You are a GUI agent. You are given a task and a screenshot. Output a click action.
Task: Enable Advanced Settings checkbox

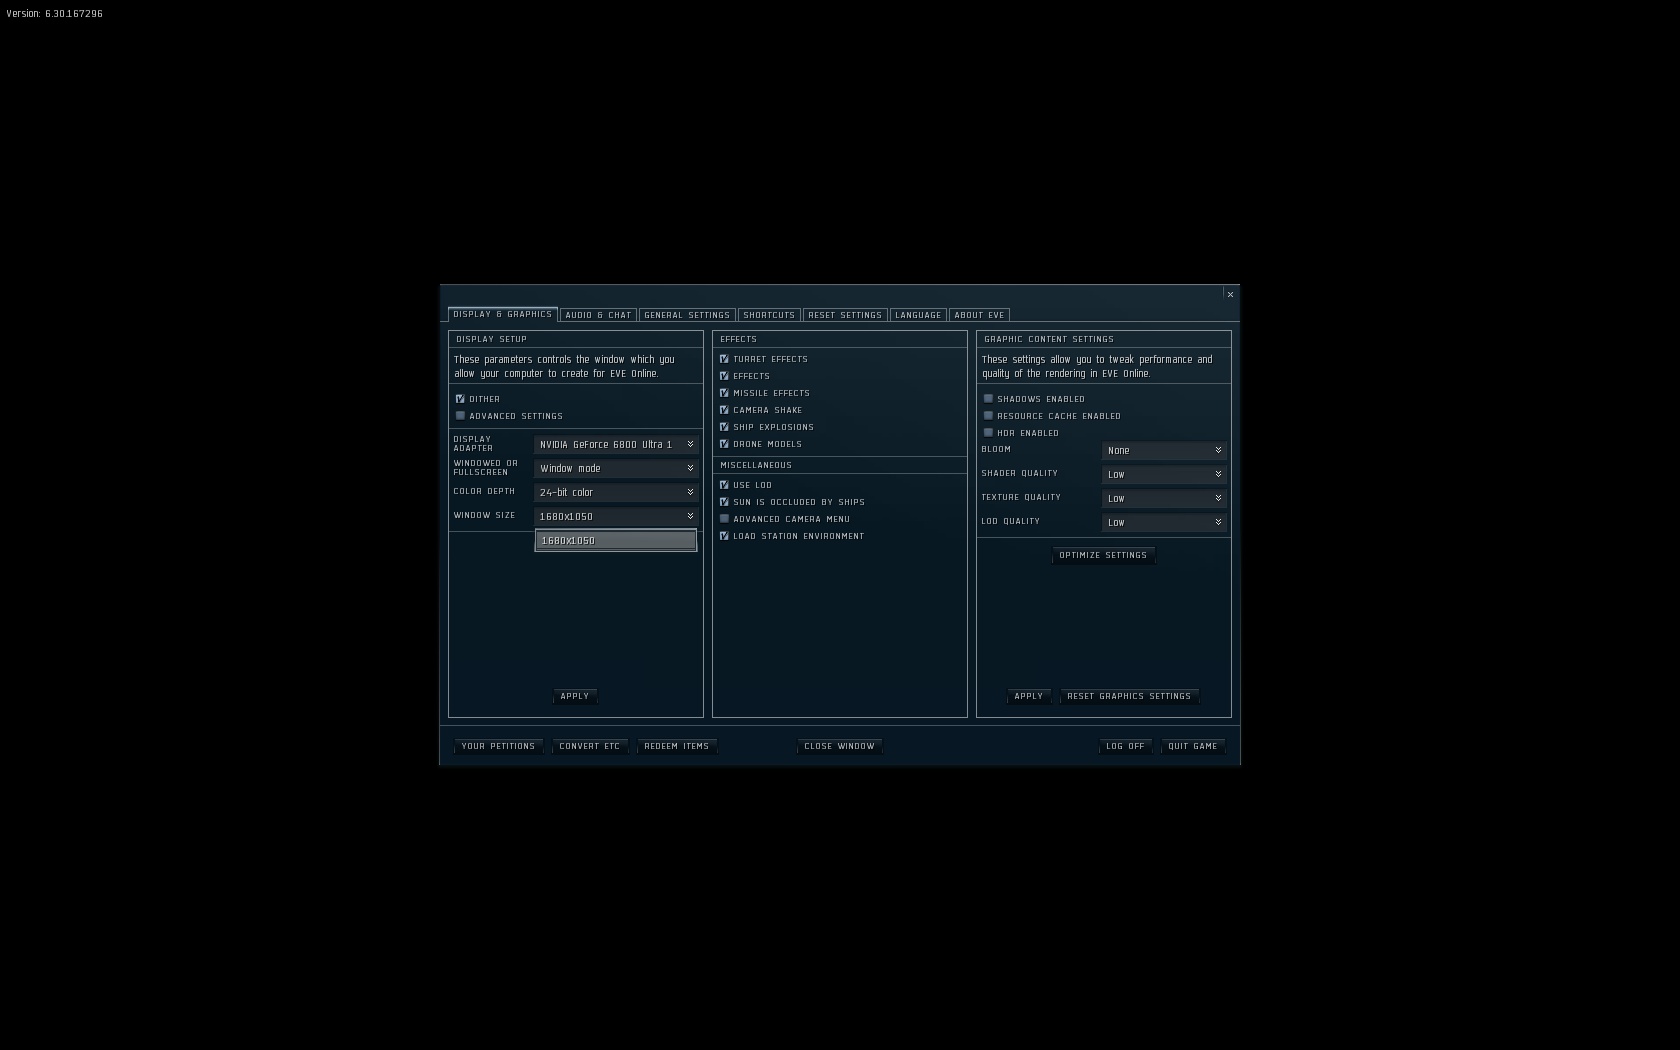click(x=460, y=416)
